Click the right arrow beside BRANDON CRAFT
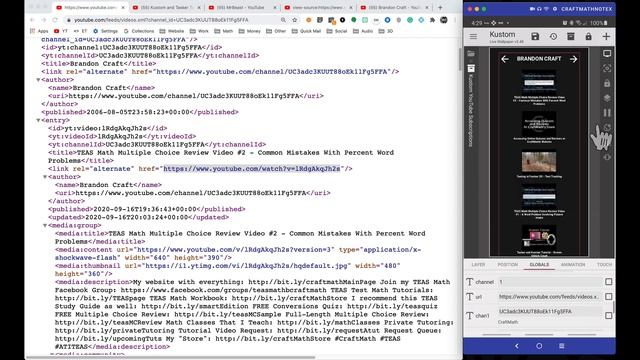Image resolution: width=640 pixels, height=360 pixels. click(573, 59)
